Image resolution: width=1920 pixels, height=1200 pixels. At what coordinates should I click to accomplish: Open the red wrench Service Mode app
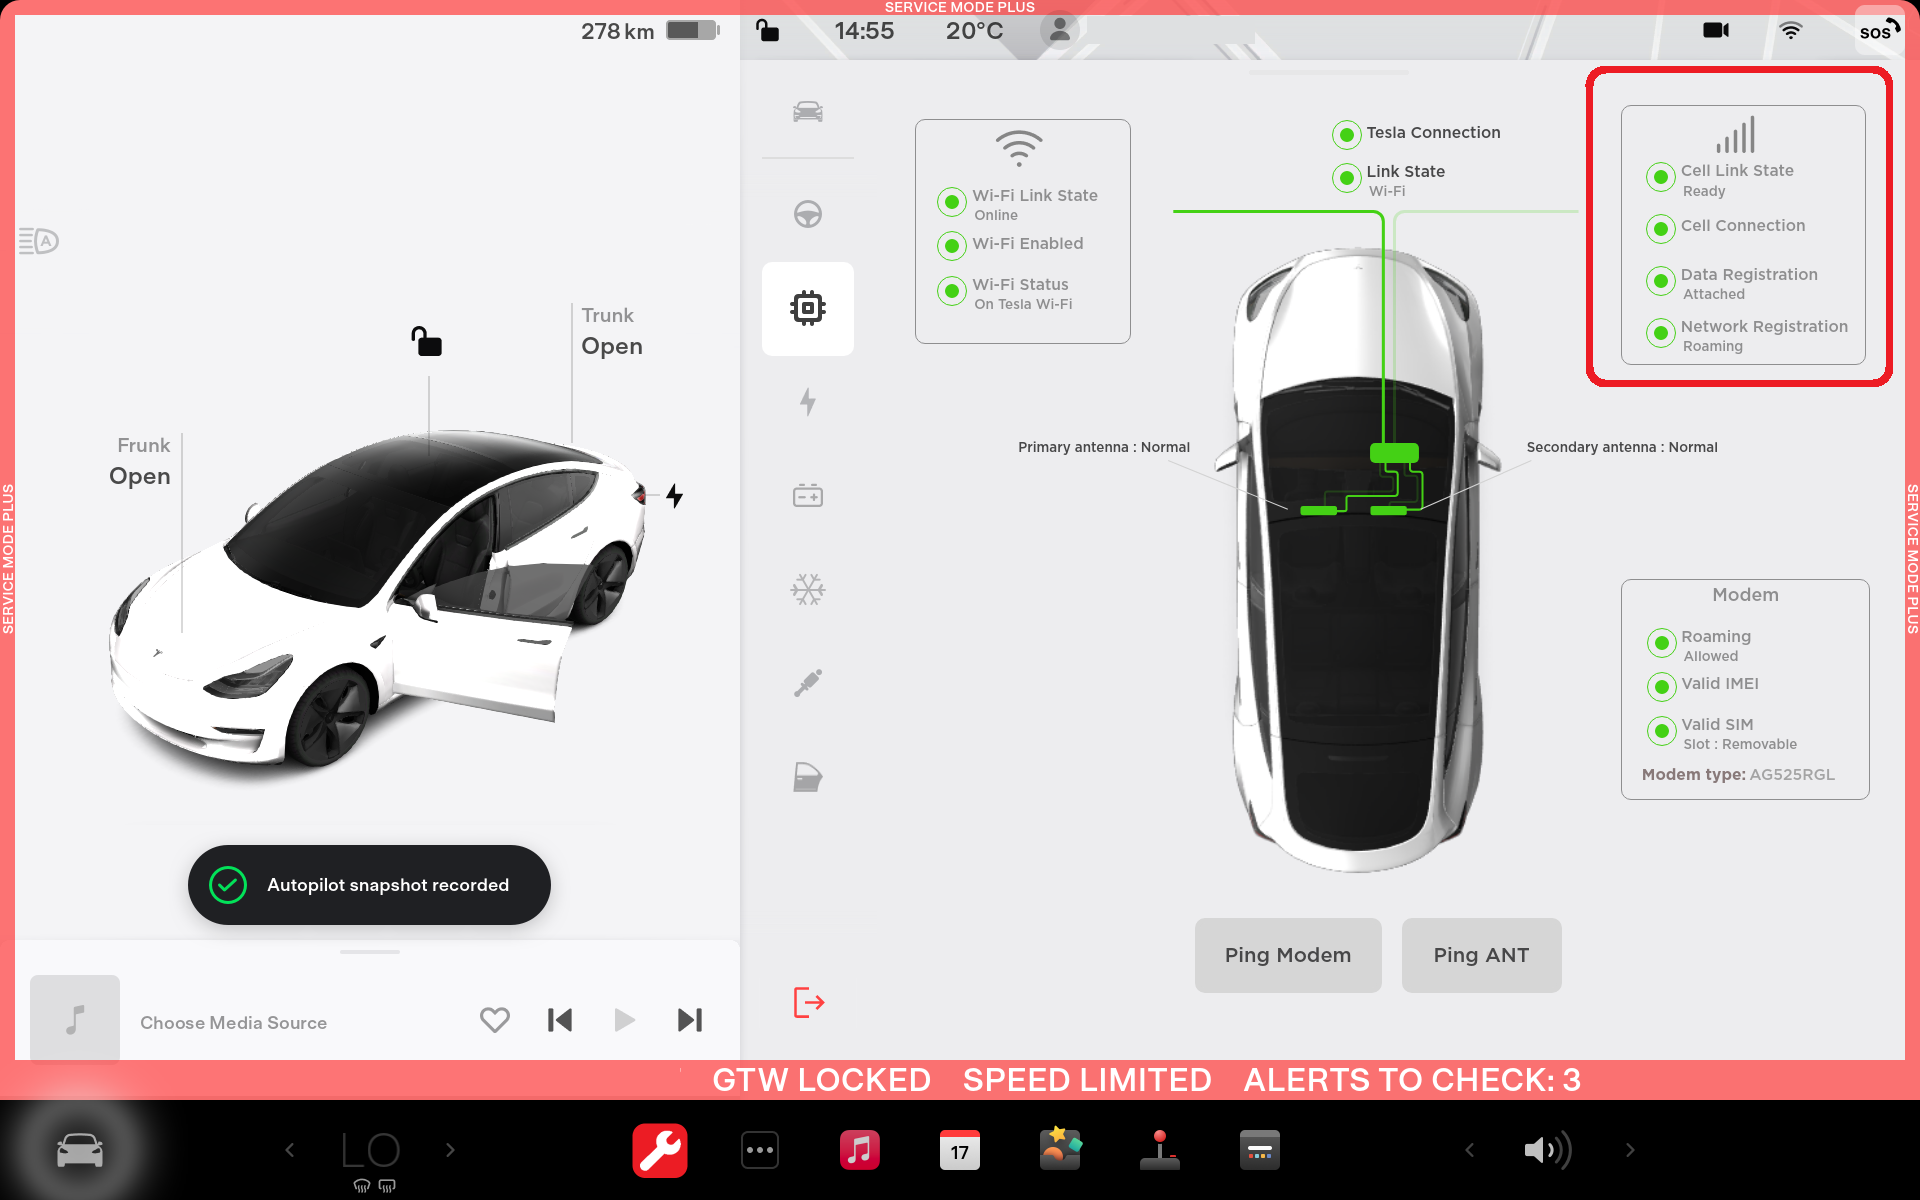[x=659, y=1150]
